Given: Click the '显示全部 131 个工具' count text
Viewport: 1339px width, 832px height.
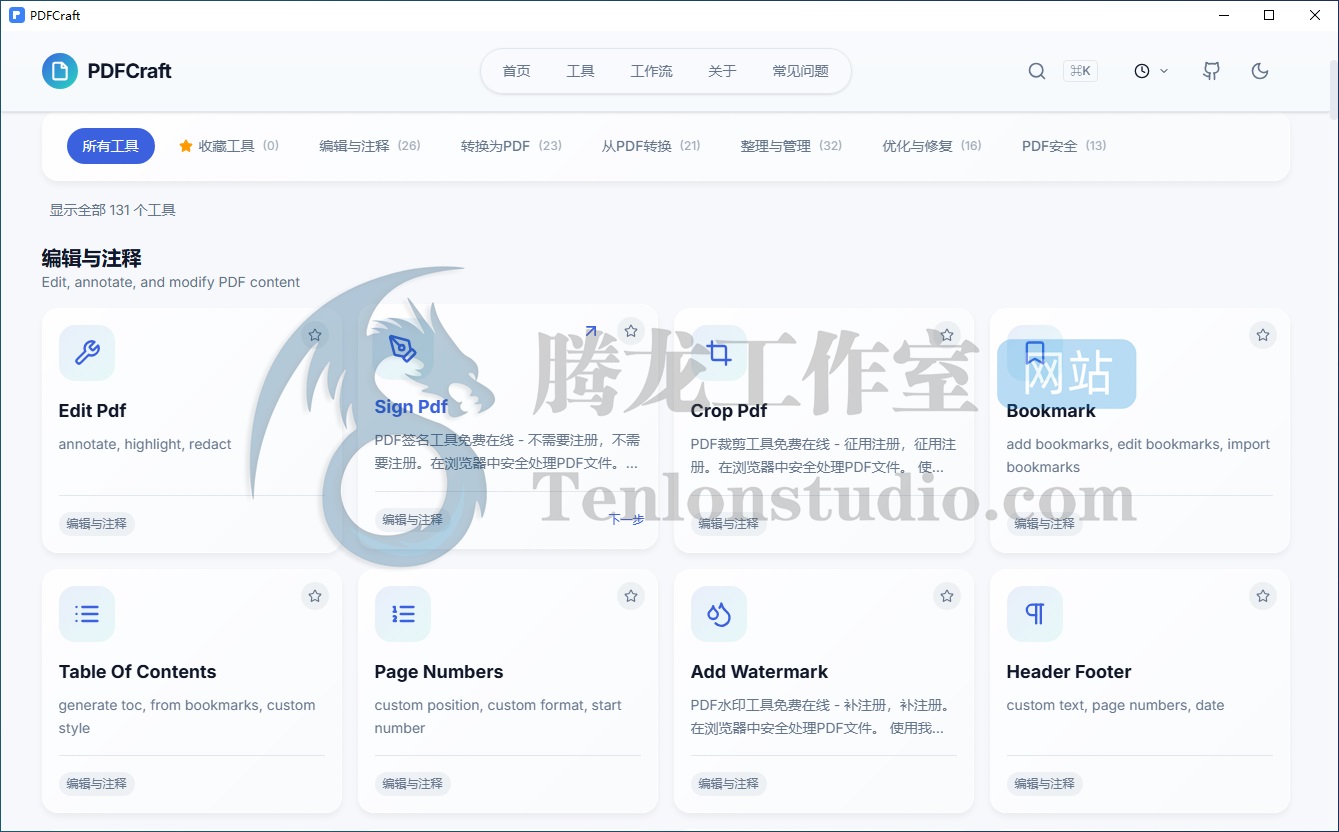Looking at the screenshot, I should (113, 210).
